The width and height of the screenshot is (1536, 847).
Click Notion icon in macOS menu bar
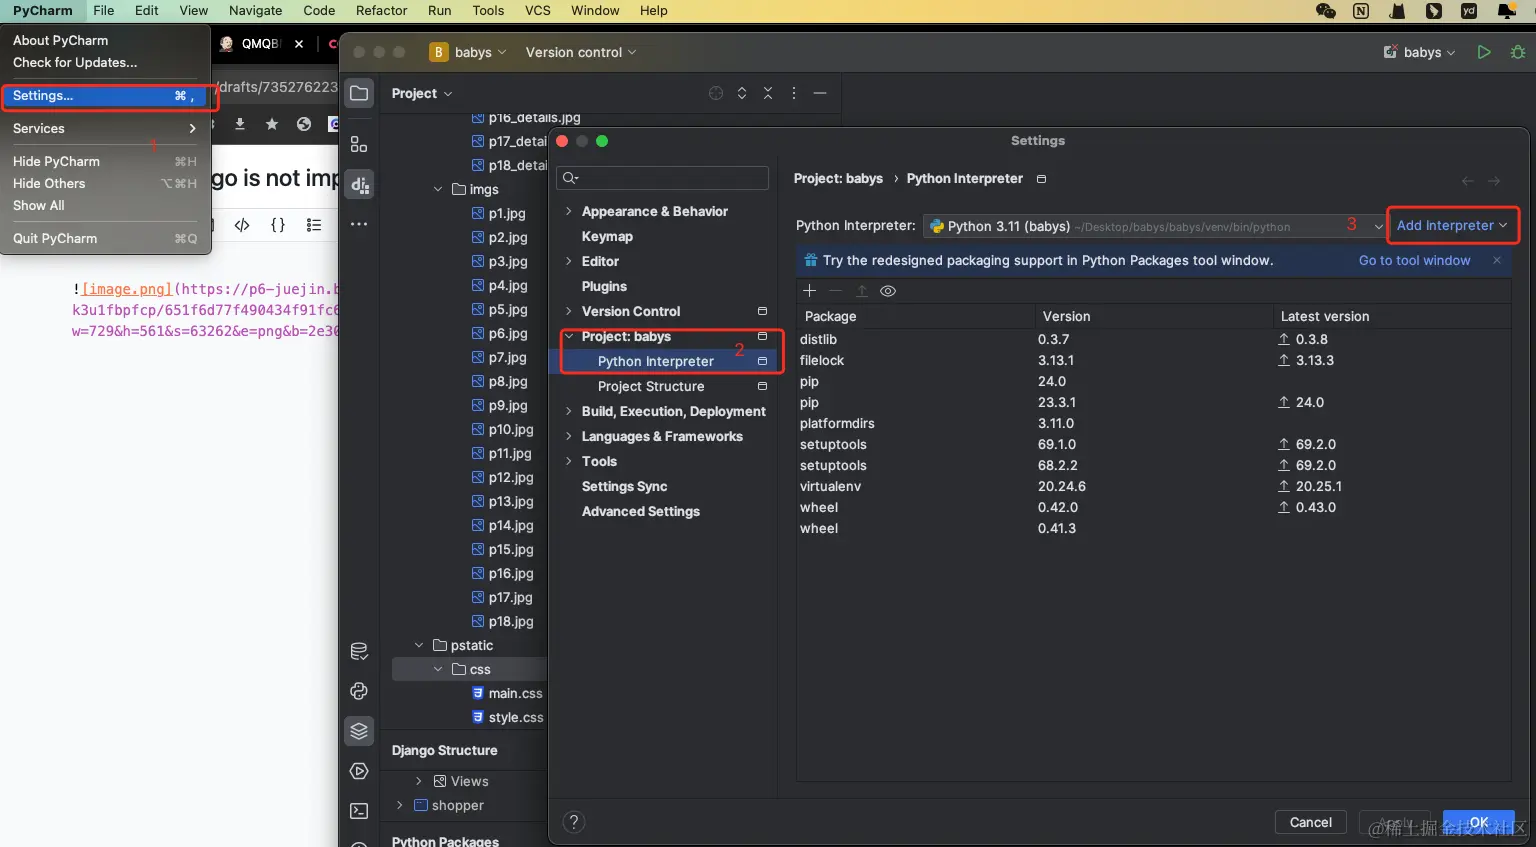tap(1361, 11)
